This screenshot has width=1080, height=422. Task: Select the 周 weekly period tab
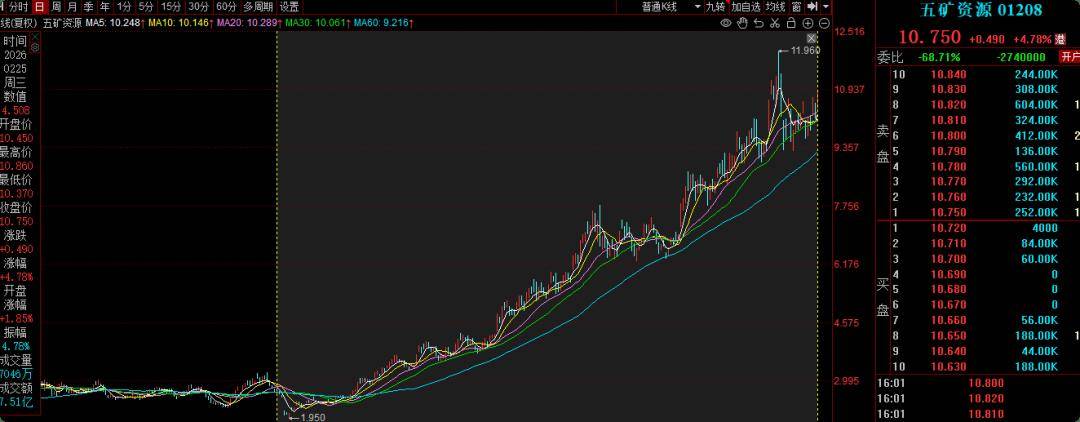tap(55, 6)
